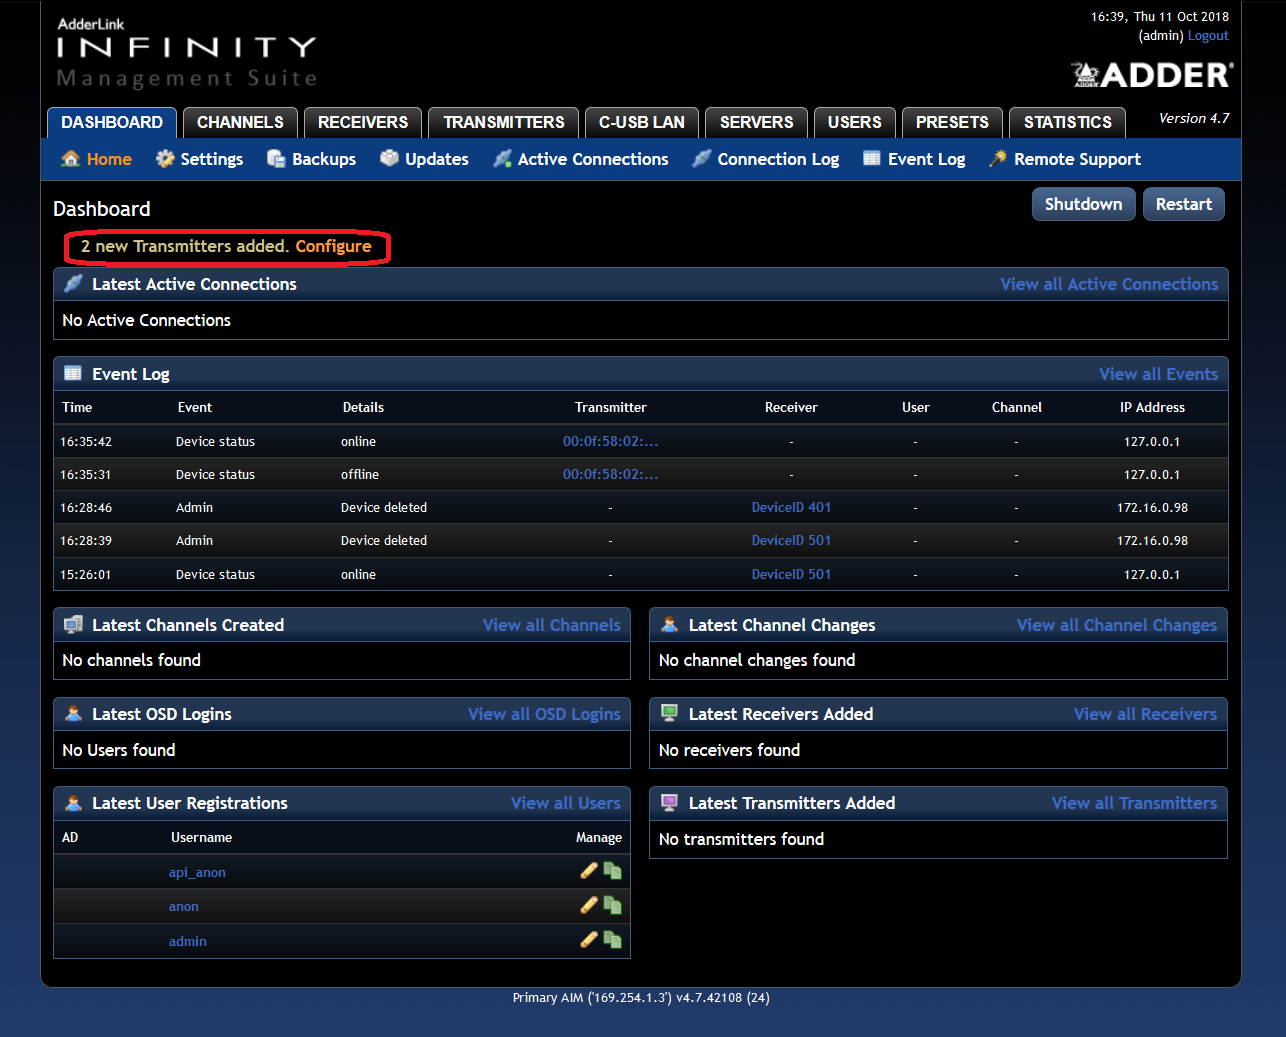The height and width of the screenshot is (1037, 1286).
Task: Click the 'No Active Connections' text
Action: click(146, 320)
